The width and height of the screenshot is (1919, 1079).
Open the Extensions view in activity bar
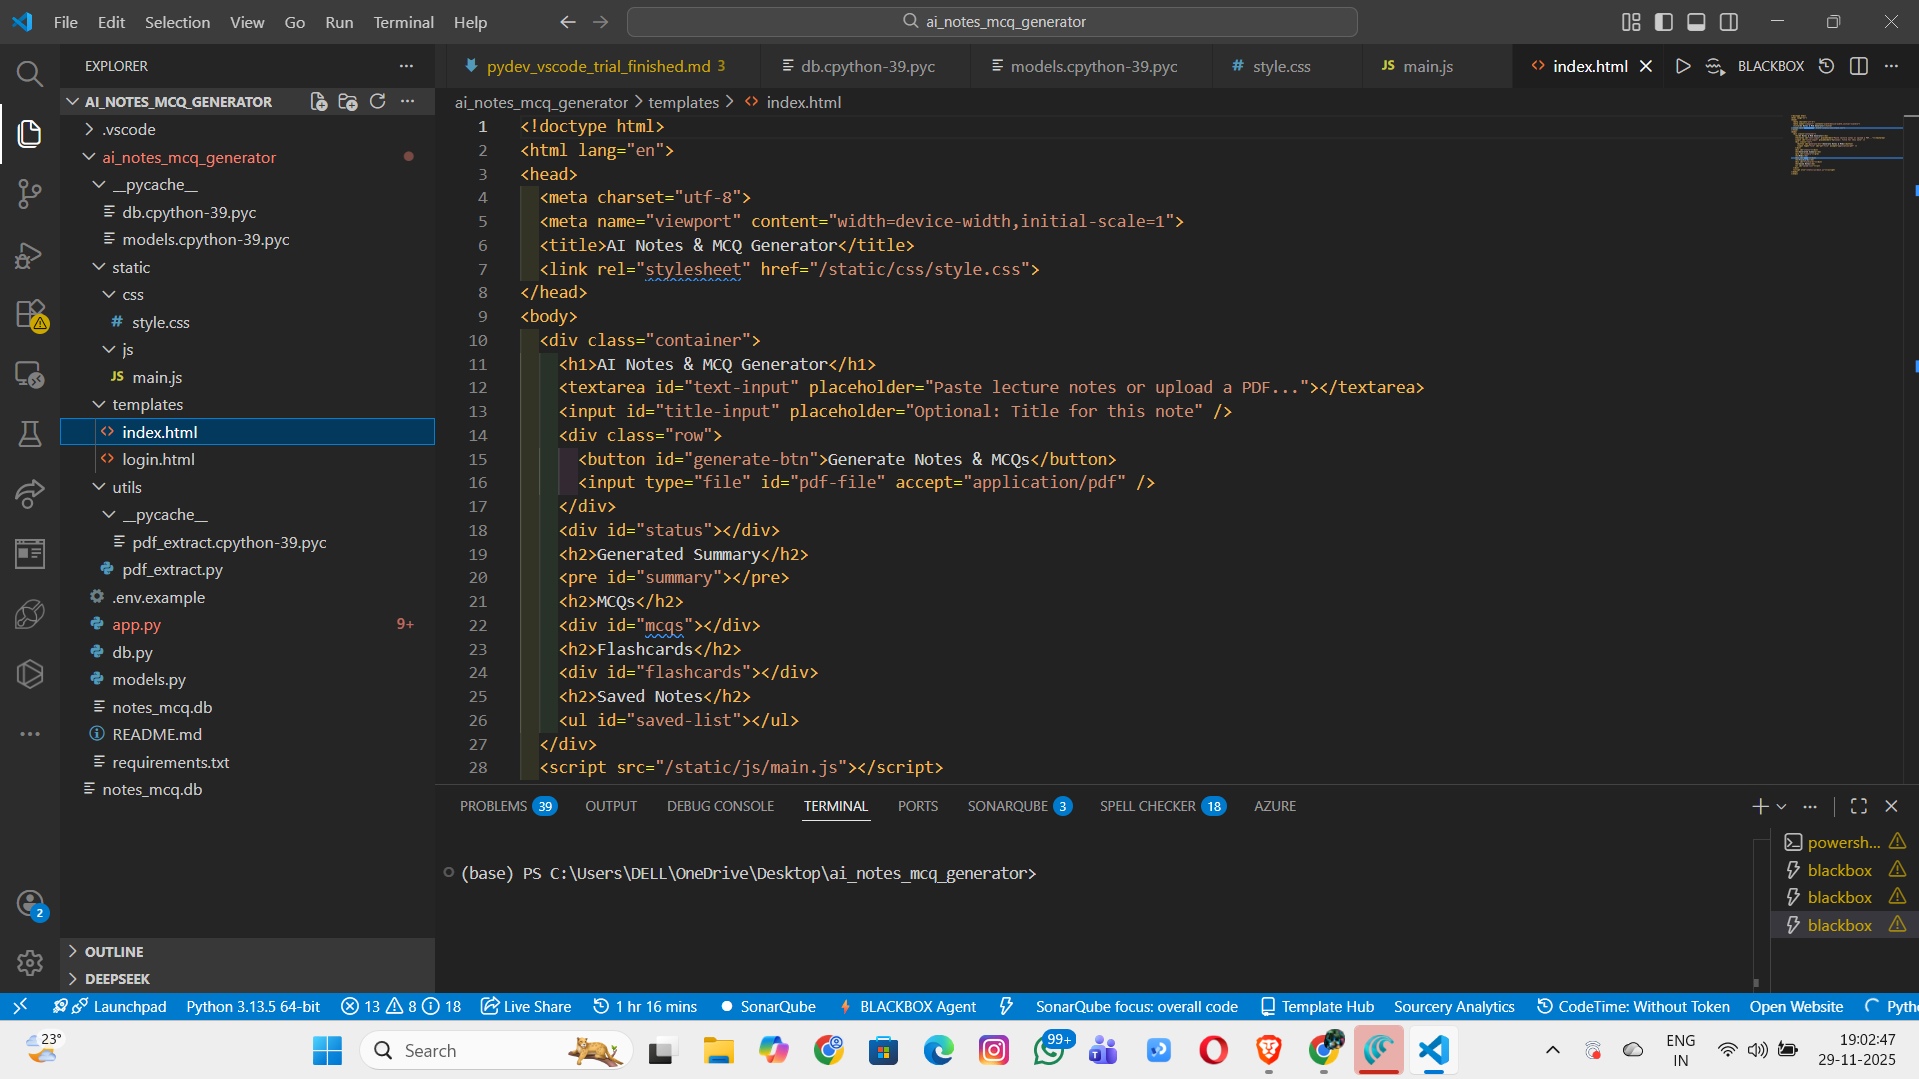tap(29, 315)
